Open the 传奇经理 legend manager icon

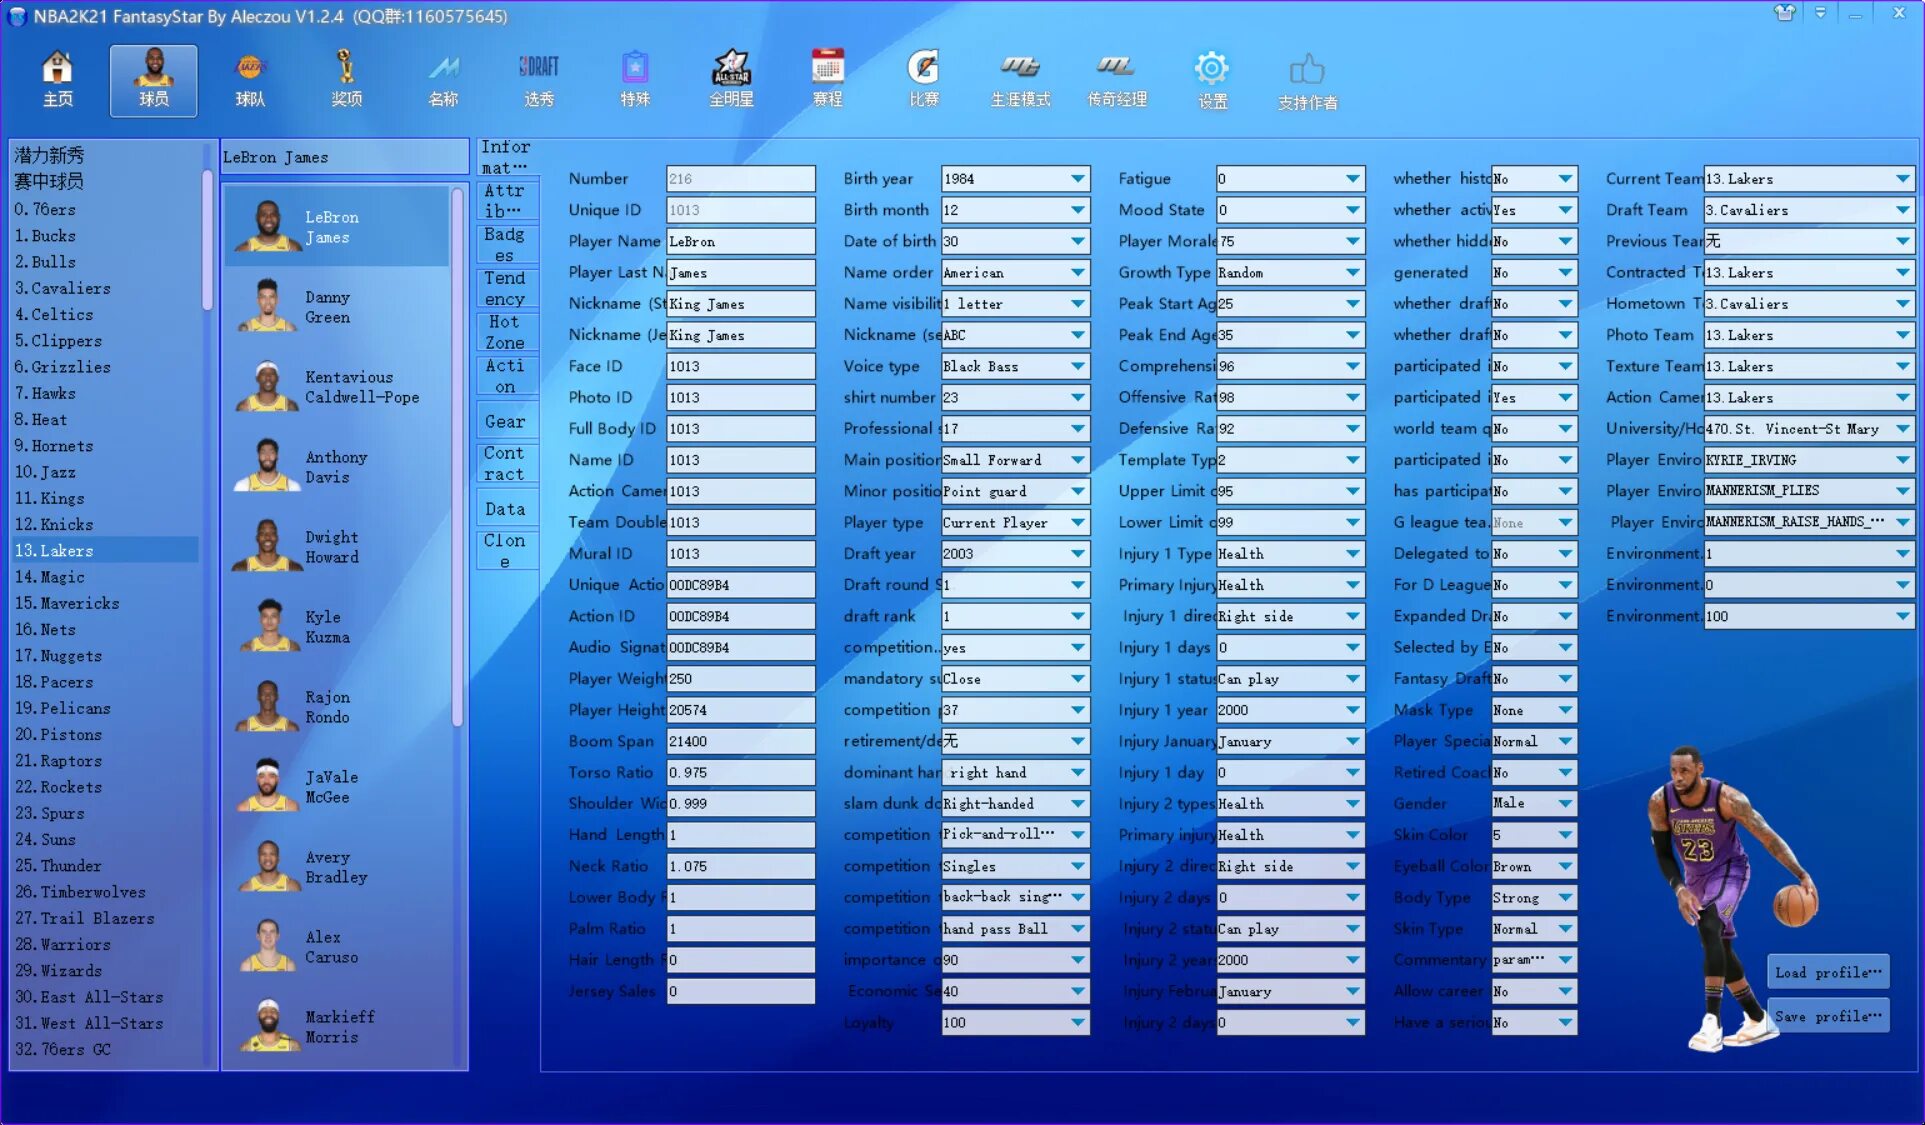click(1116, 79)
